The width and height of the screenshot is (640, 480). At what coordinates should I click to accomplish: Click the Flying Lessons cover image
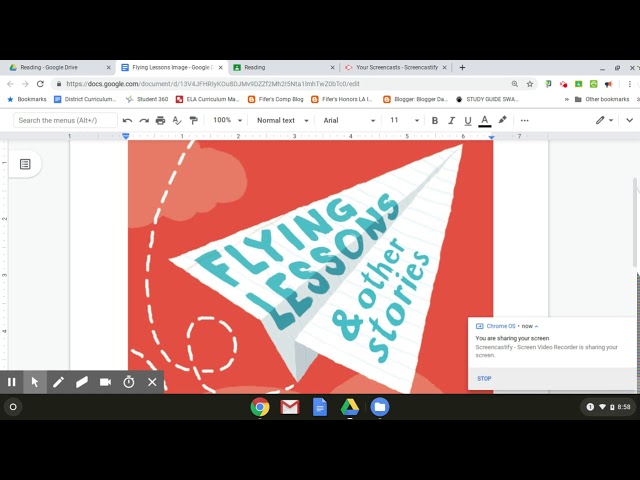[310, 267]
